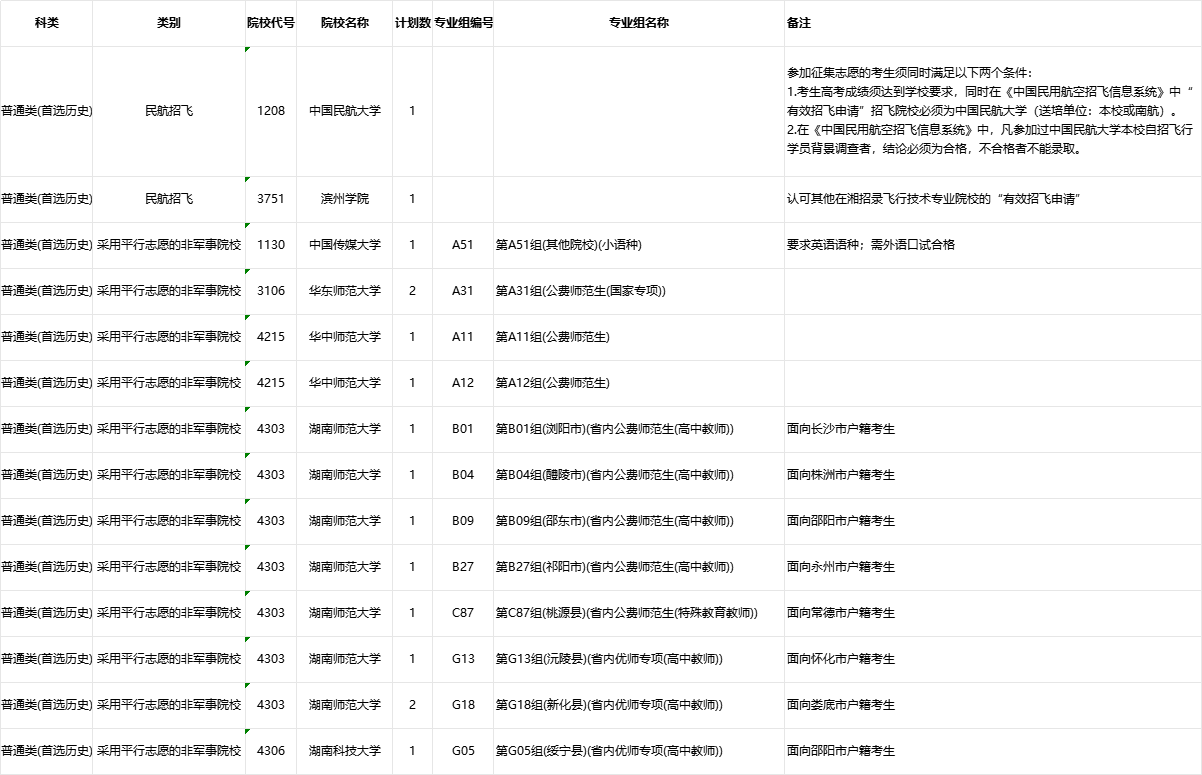Click the 计划数 column header
Screen dimensions: 1202x775
tap(412, 23)
